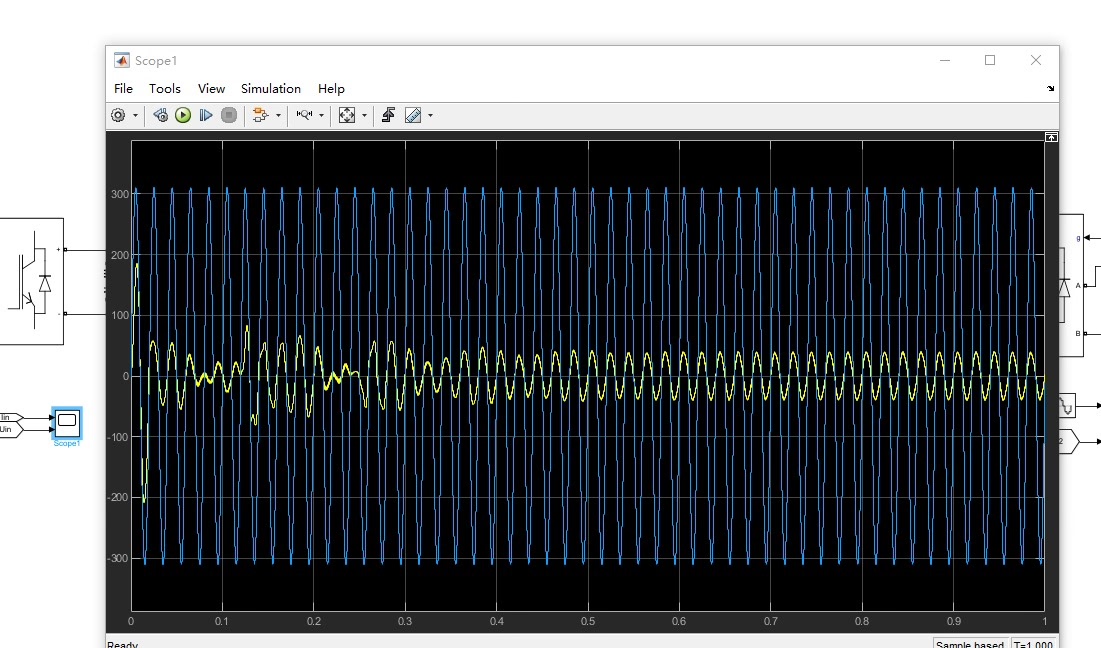
Task: Click the 0.5 x-axis tick label
Action: (588, 621)
